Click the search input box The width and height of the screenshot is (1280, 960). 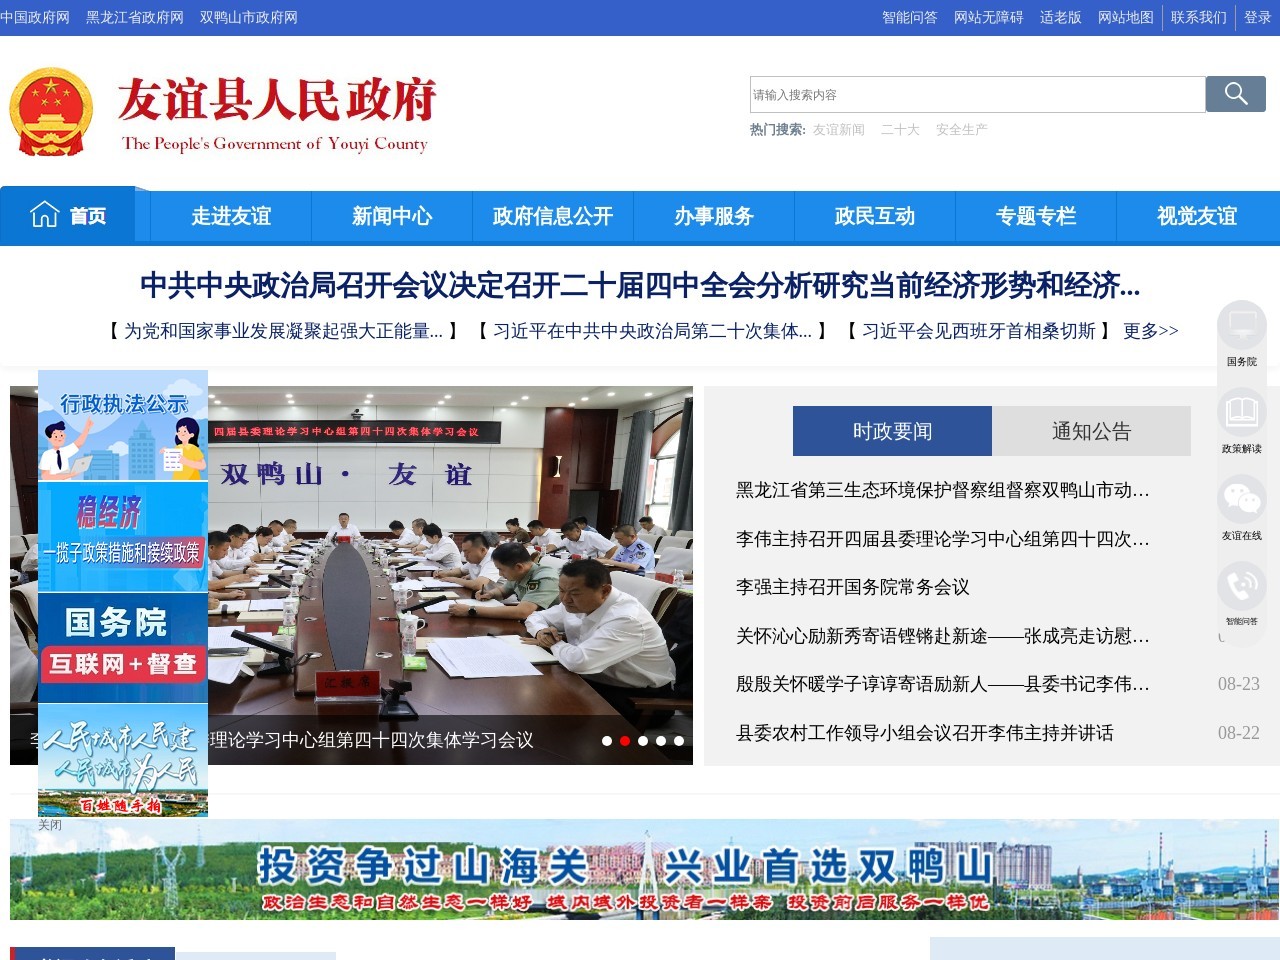click(x=970, y=94)
